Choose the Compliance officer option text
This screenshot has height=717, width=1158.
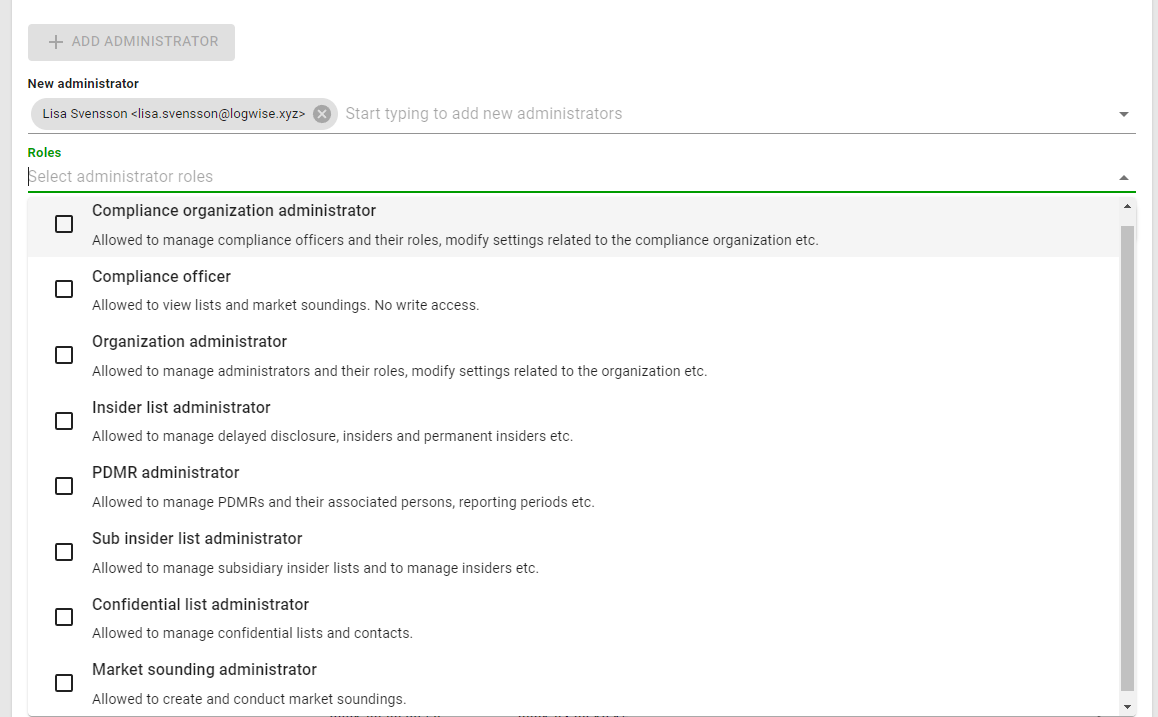[x=161, y=276]
